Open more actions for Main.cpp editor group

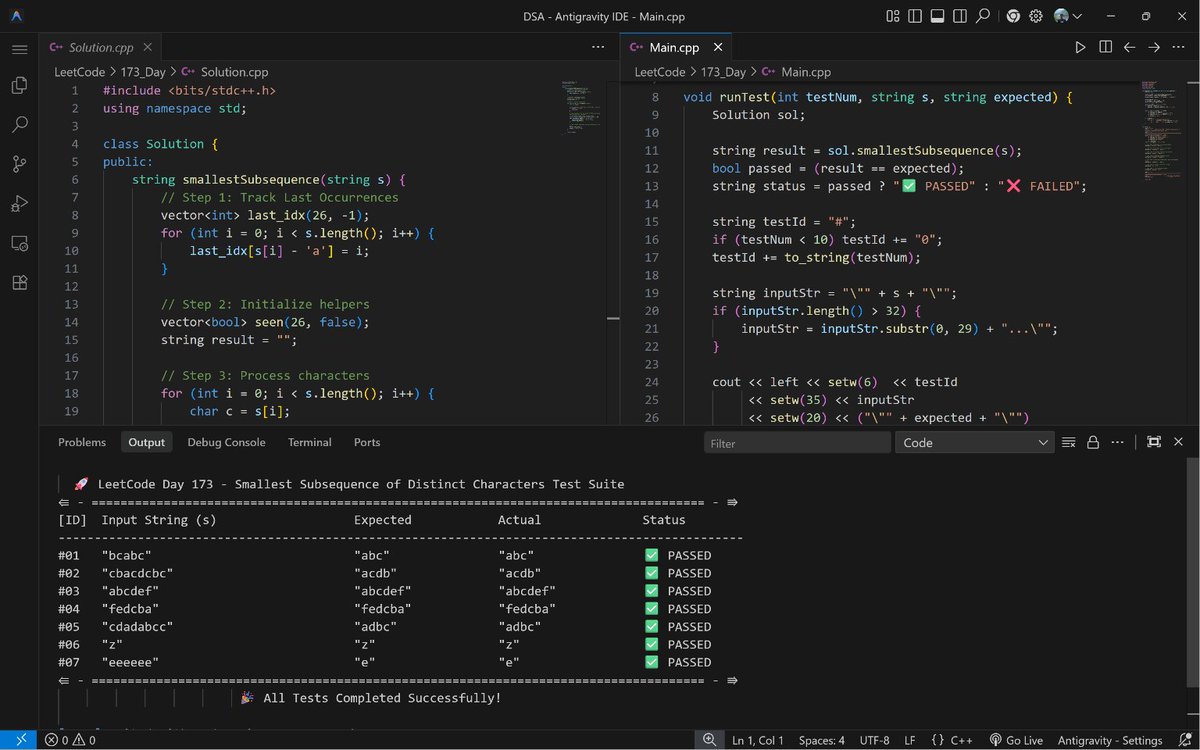(1178, 47)
